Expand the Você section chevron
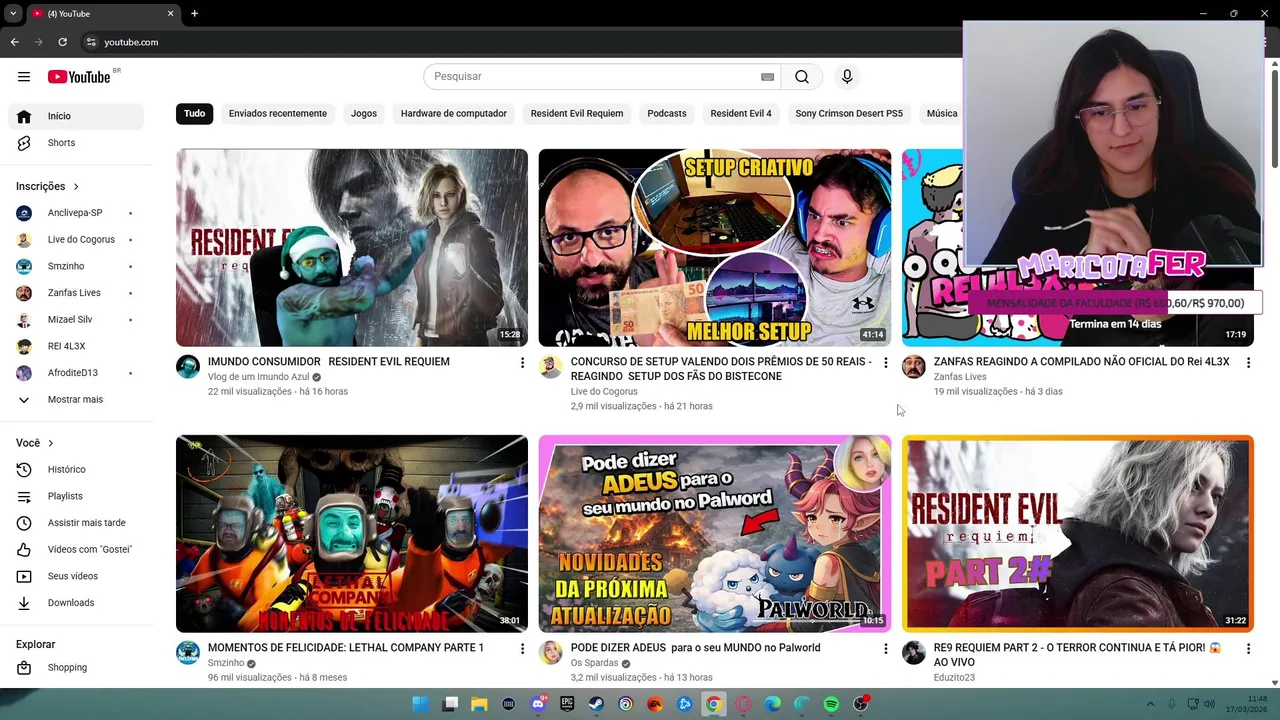Image resolution: width=1280 pixels, height=720 pixels. 51,443
